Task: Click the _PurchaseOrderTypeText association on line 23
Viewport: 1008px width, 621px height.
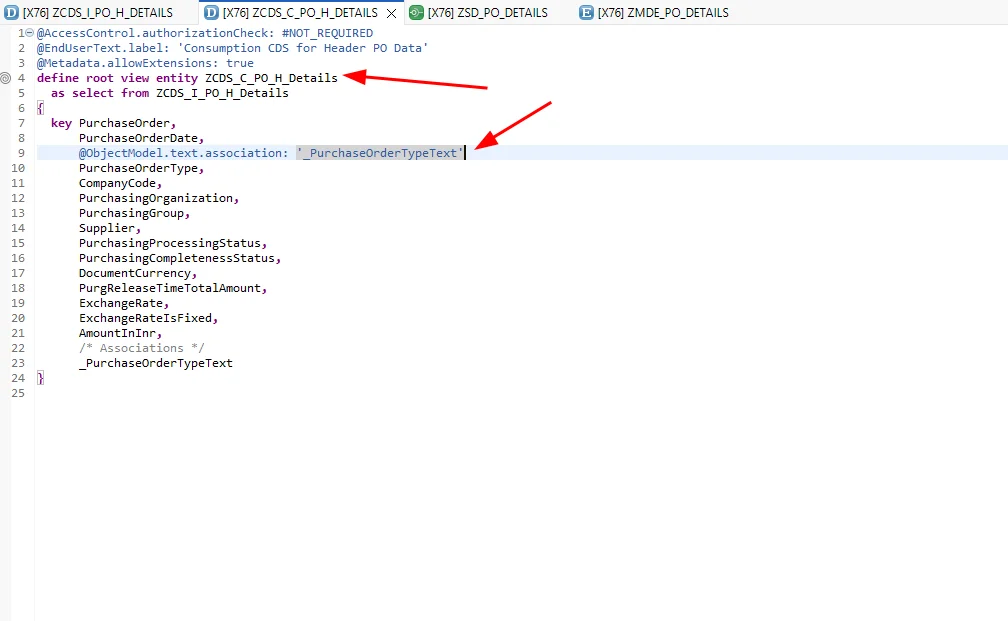Action: pos(156,363)
